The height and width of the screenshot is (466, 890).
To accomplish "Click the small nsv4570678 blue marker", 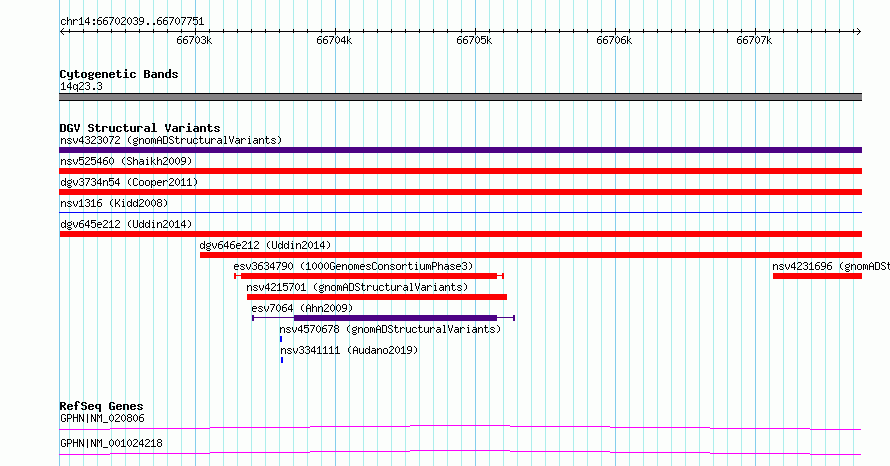I will tap(281, 339).
